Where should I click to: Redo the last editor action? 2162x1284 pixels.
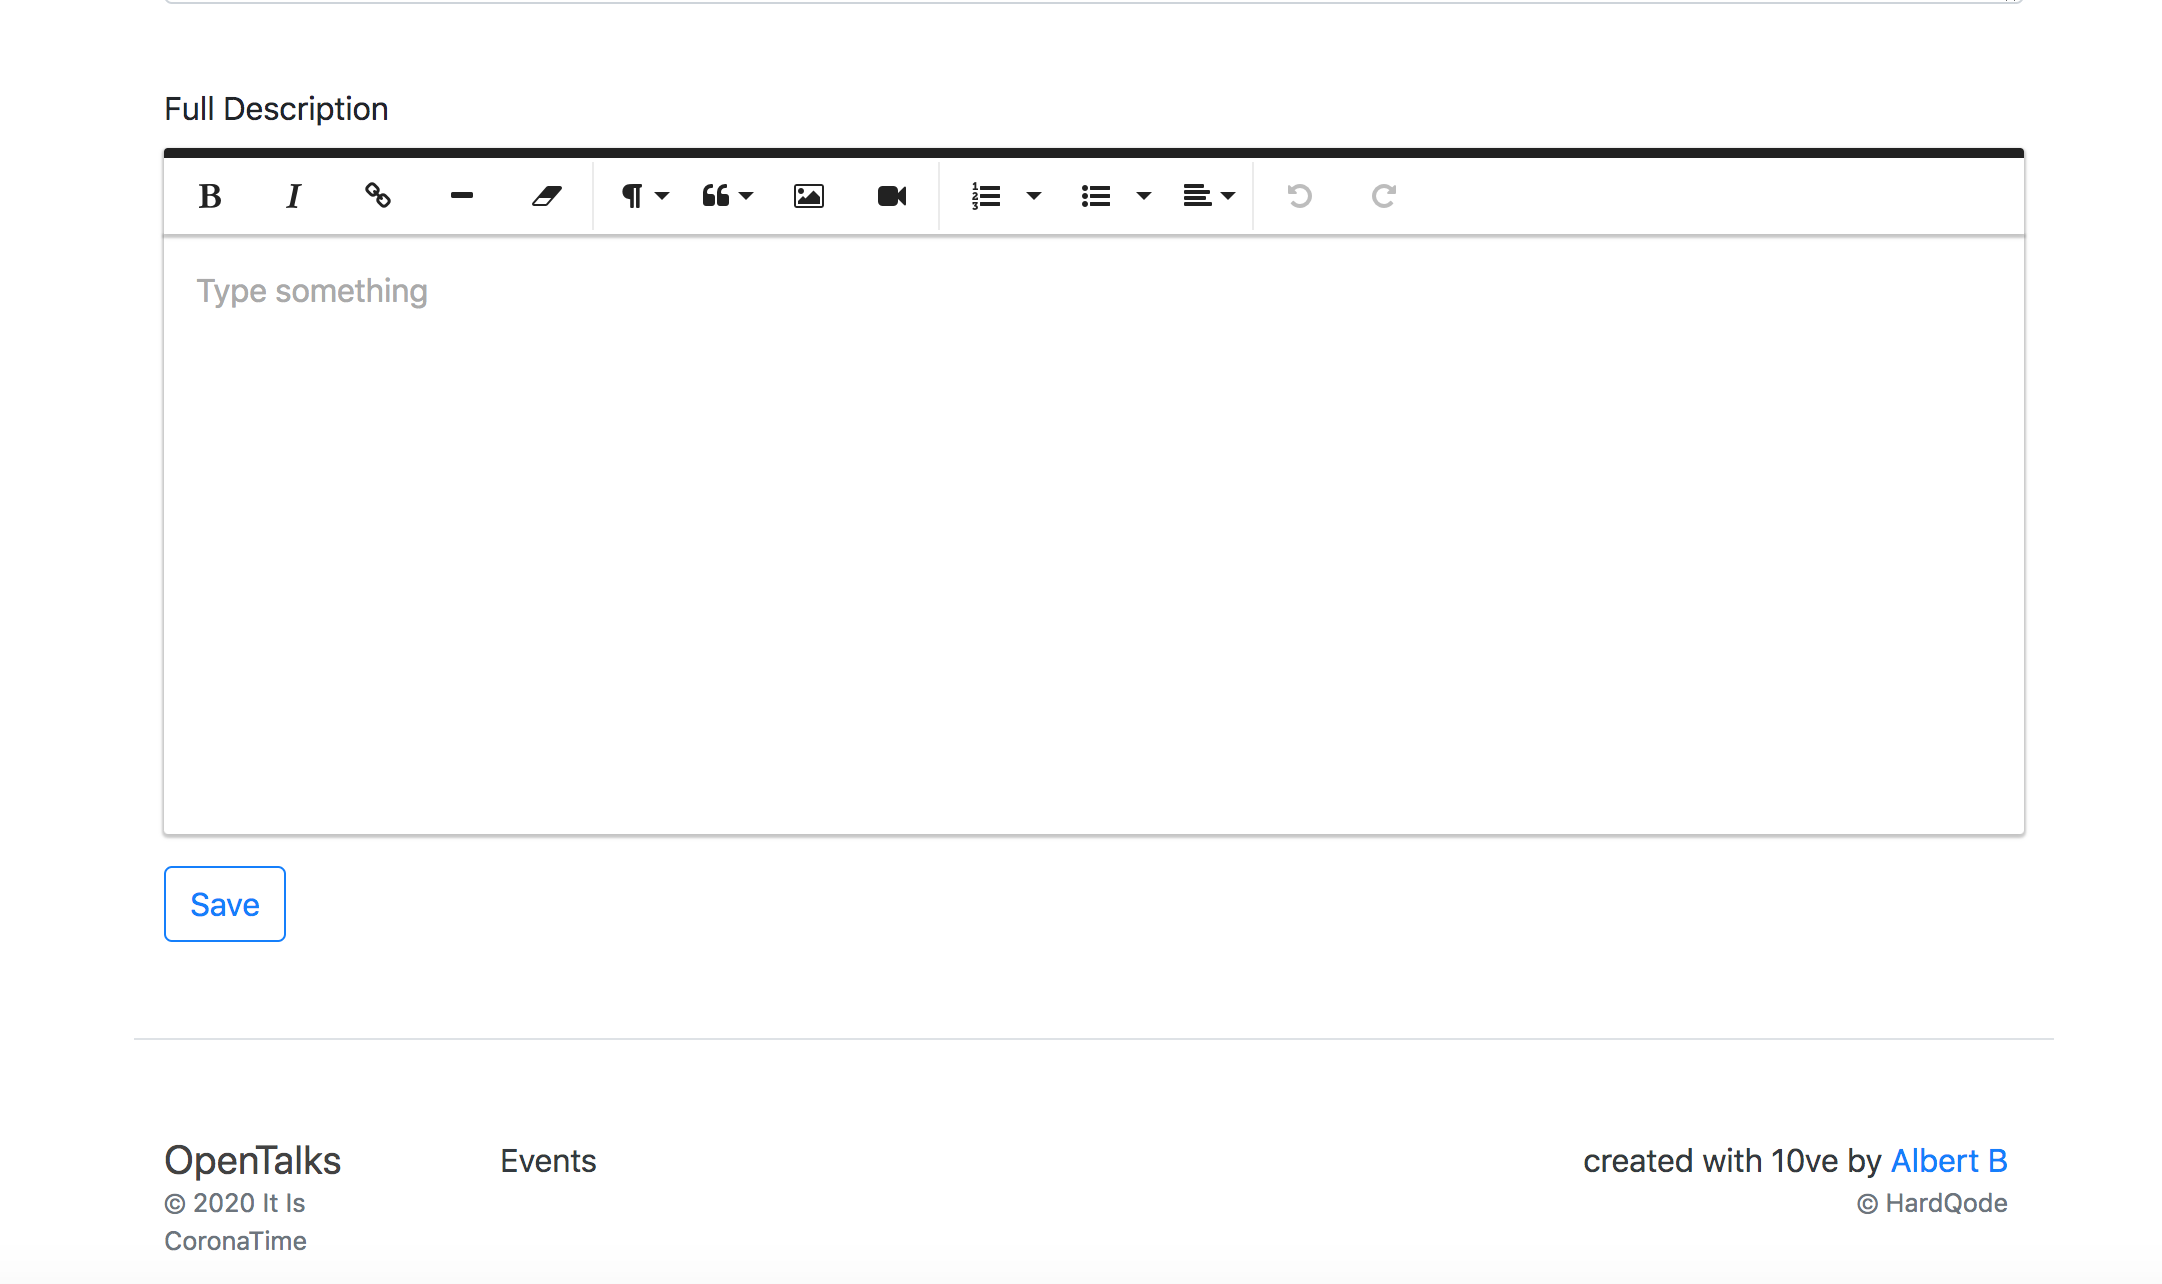1383,196
